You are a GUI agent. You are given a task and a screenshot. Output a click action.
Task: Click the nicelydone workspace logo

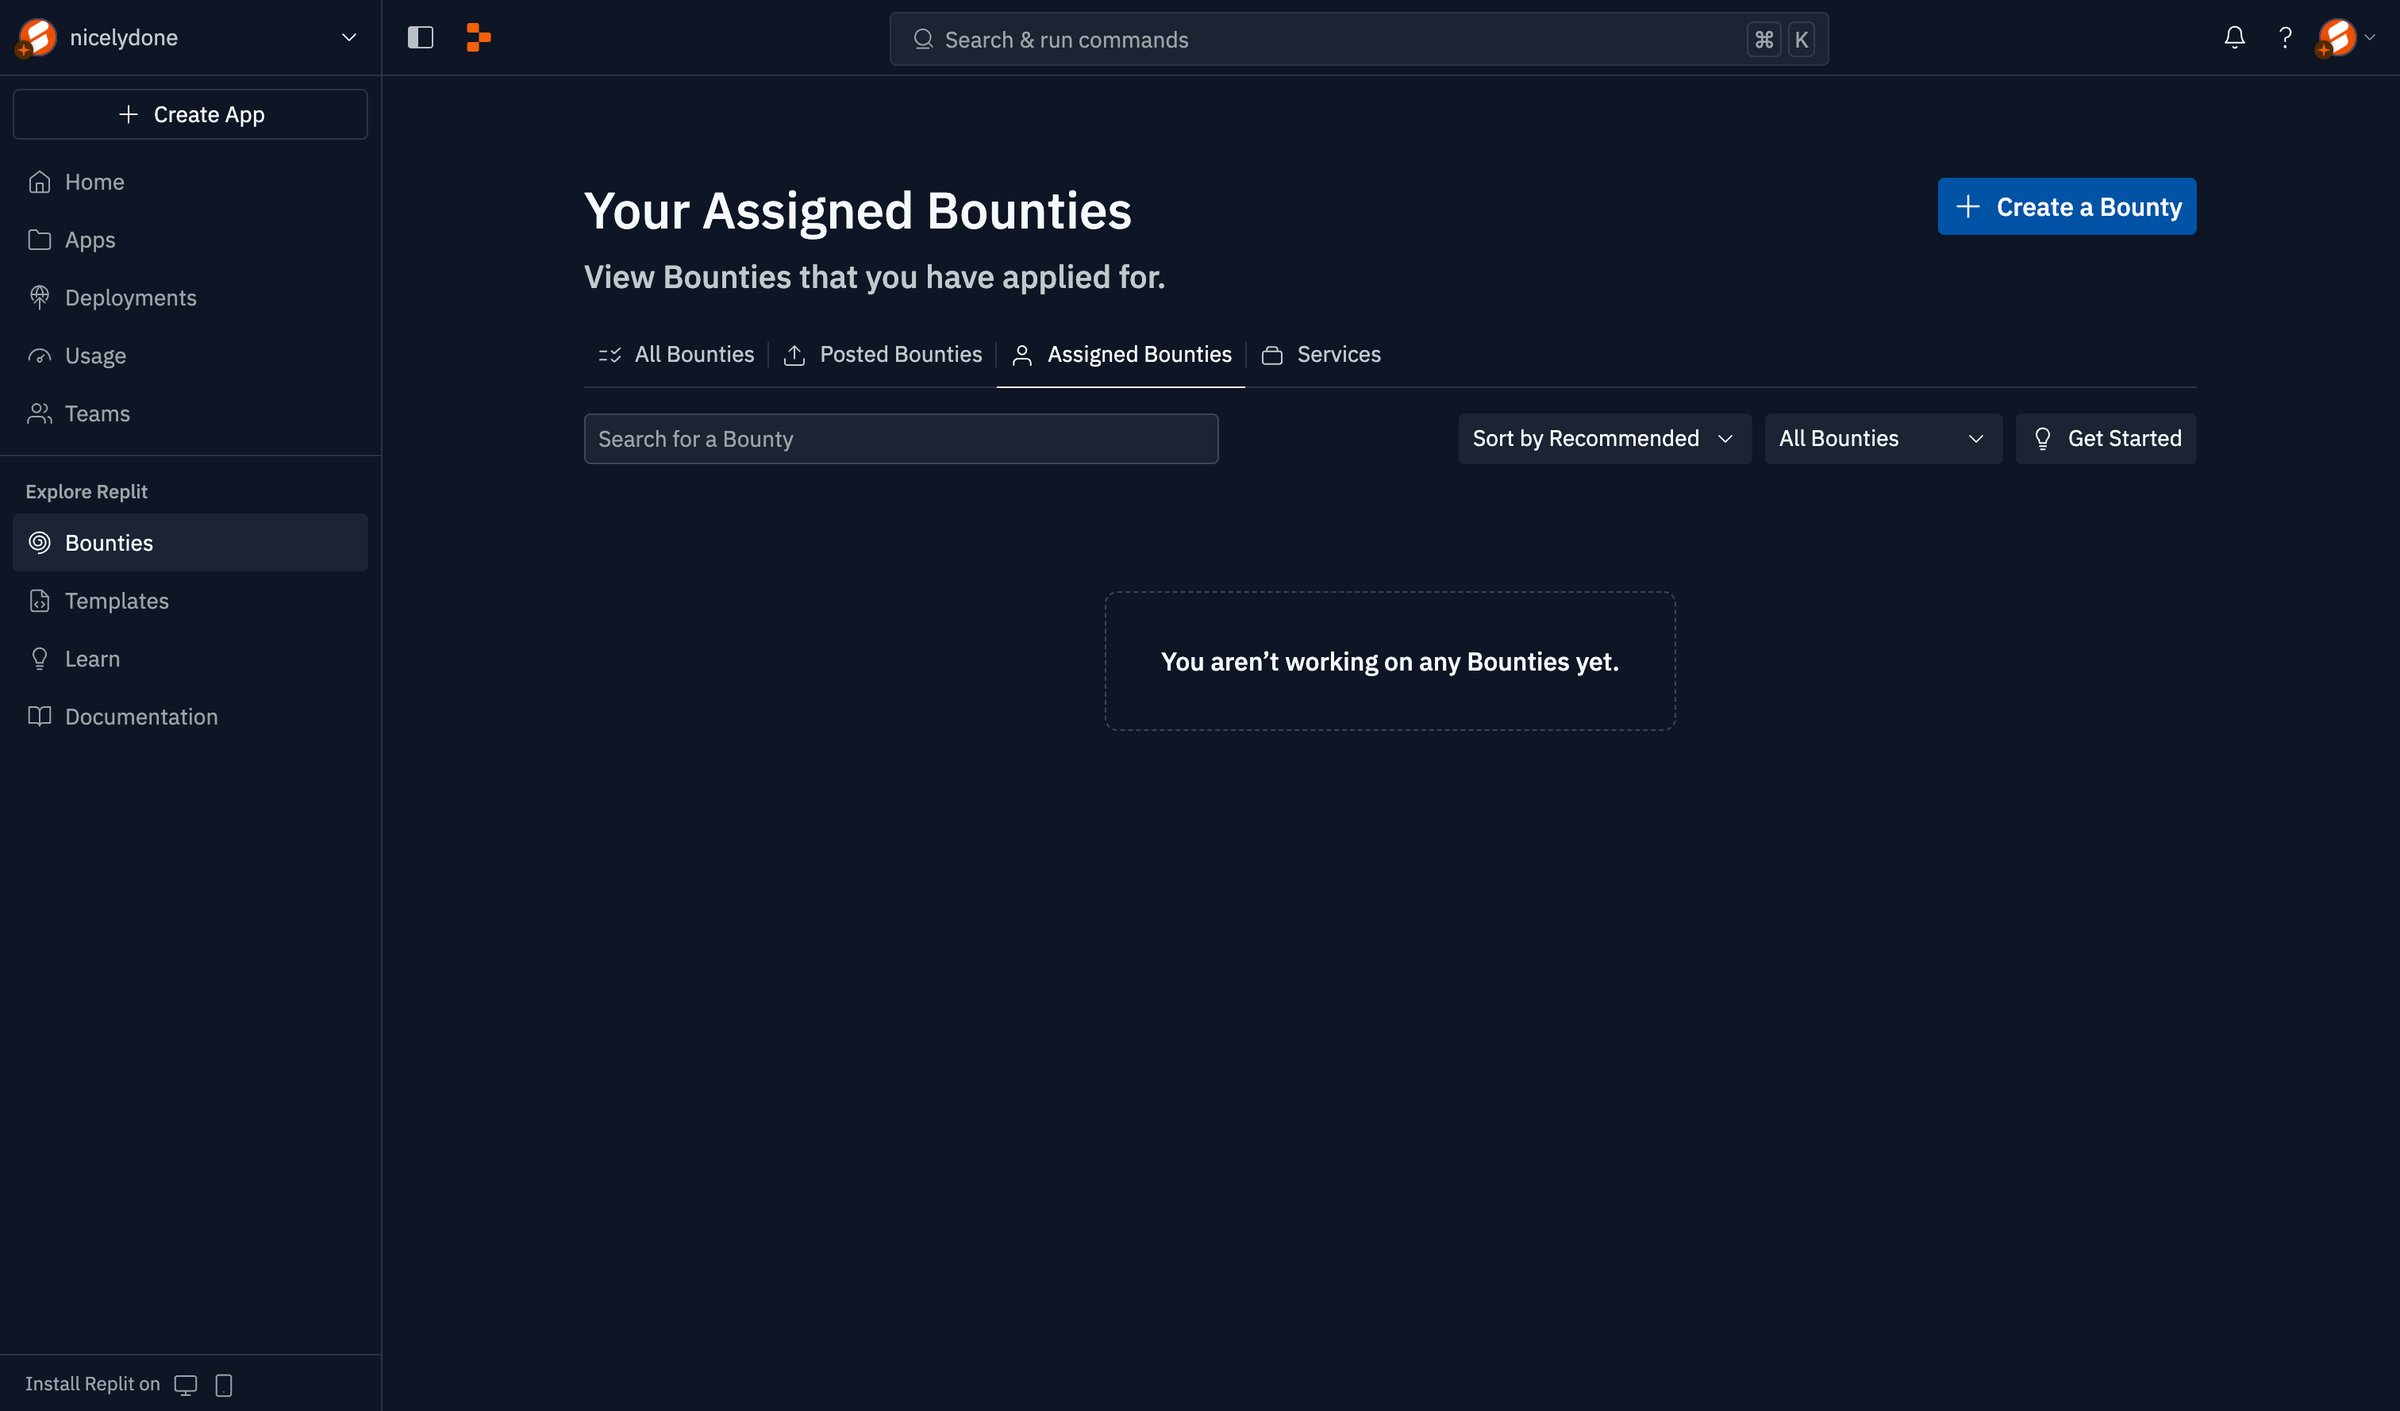coord(36,38)
